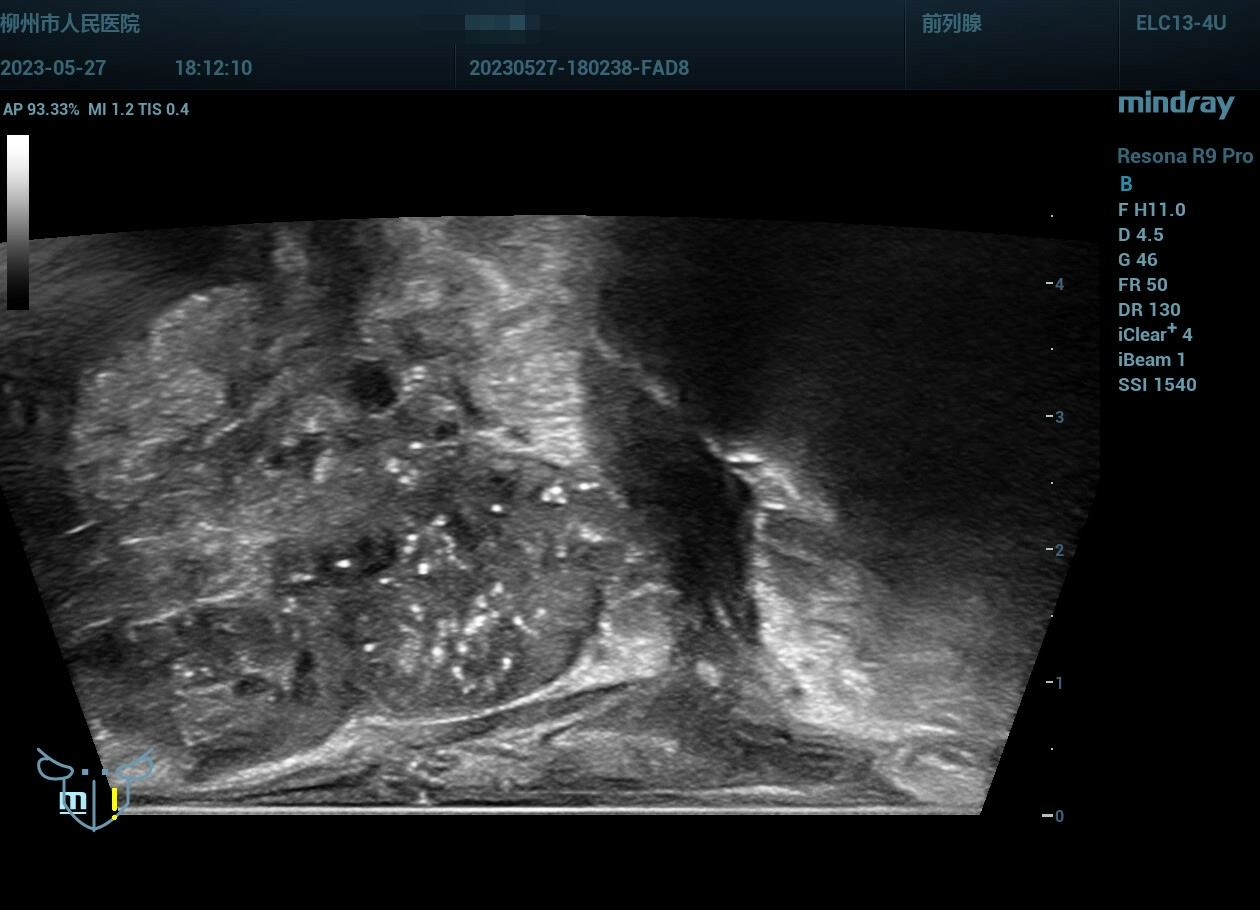
Task: Click the acoustic power AP 93.33% readout
Action: [x=41, y=110]
